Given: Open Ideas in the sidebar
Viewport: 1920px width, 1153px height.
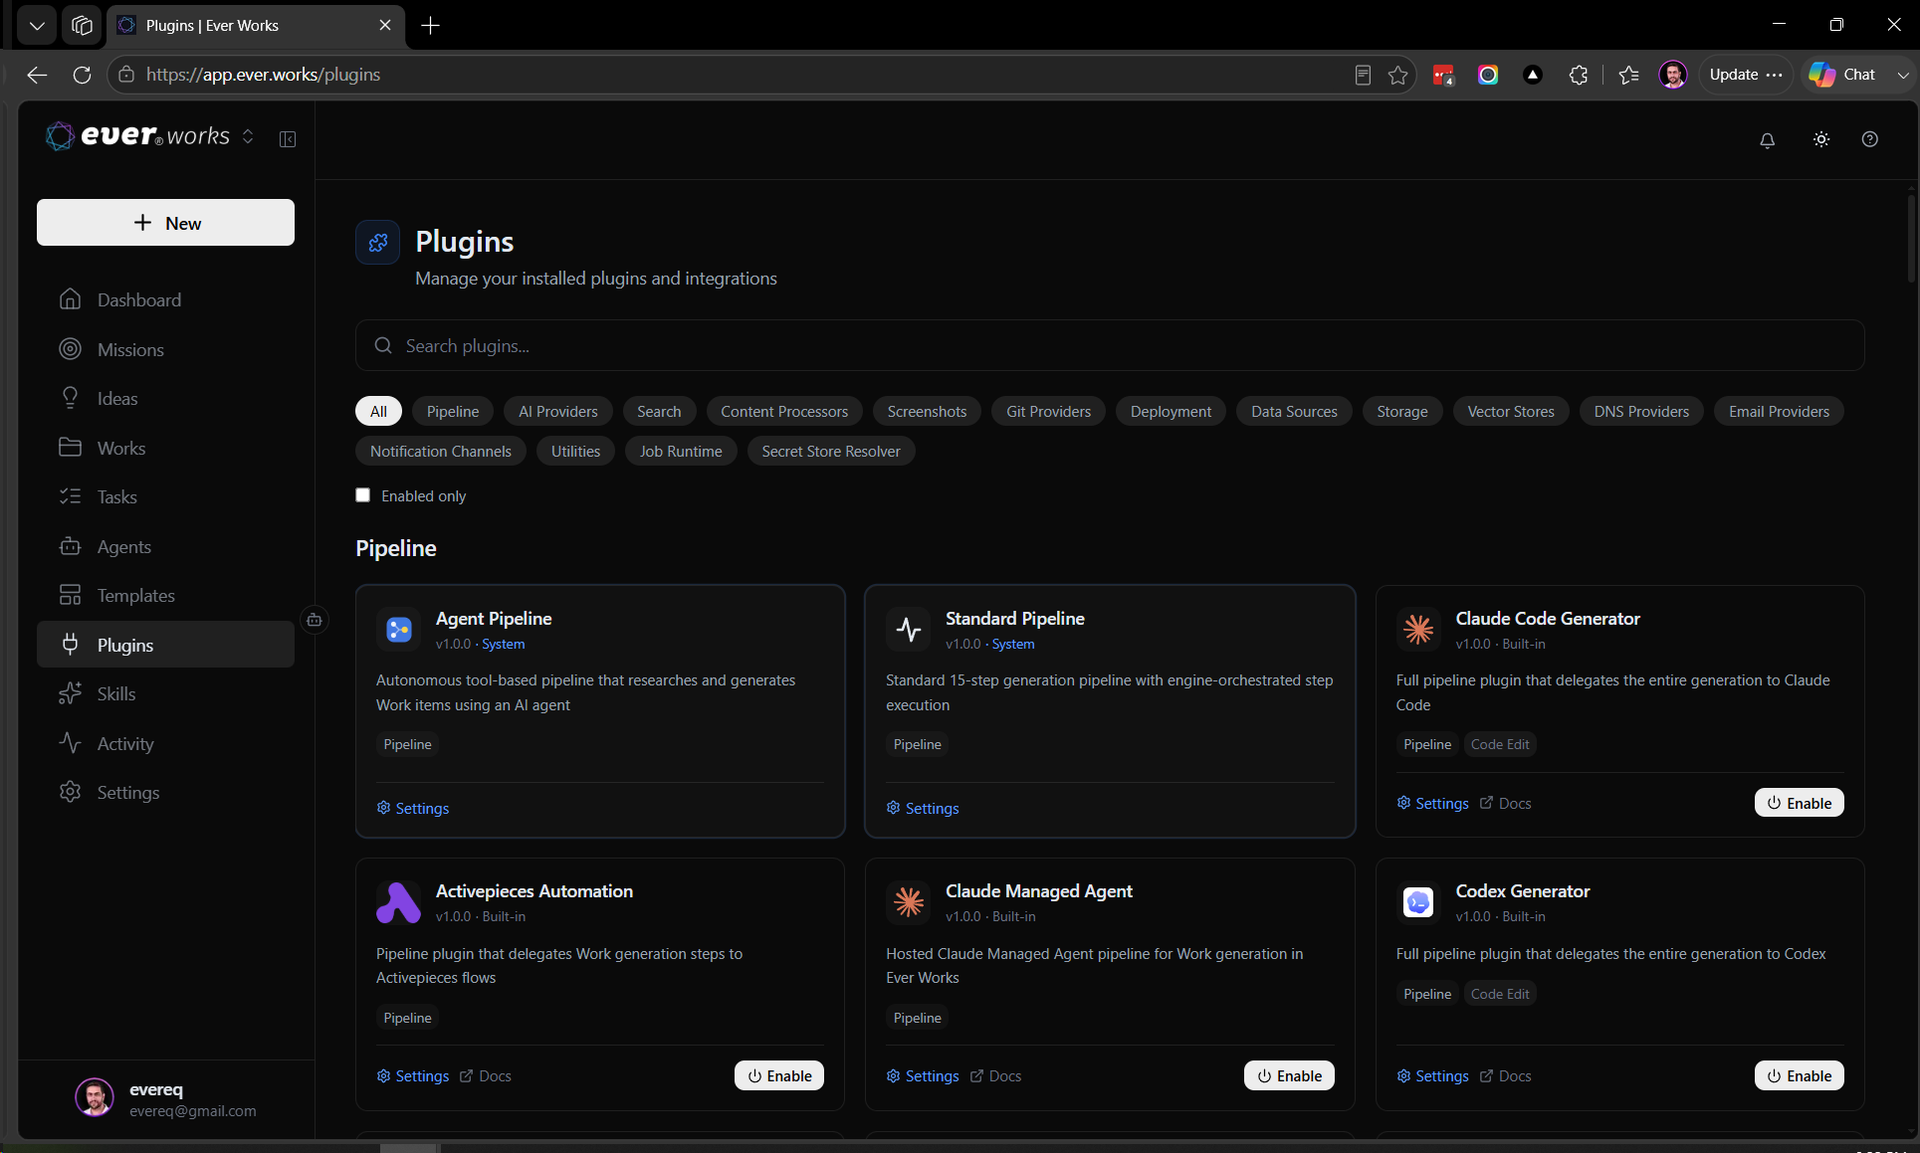Looking at the screenshot, I should click(166, 398).
